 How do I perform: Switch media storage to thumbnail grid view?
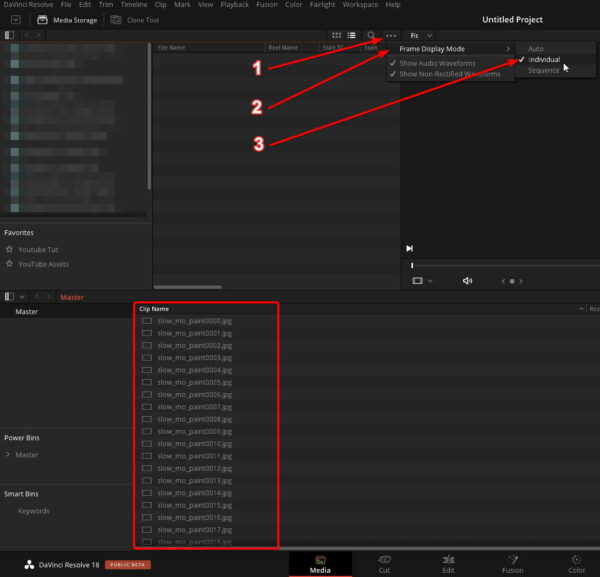pos(336,35)
